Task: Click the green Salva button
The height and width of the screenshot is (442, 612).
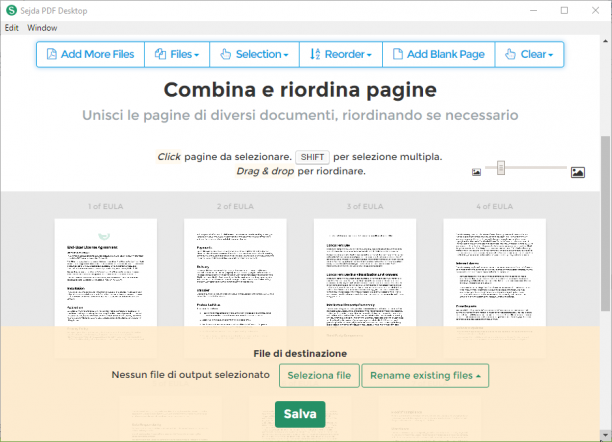Action: 300,414
